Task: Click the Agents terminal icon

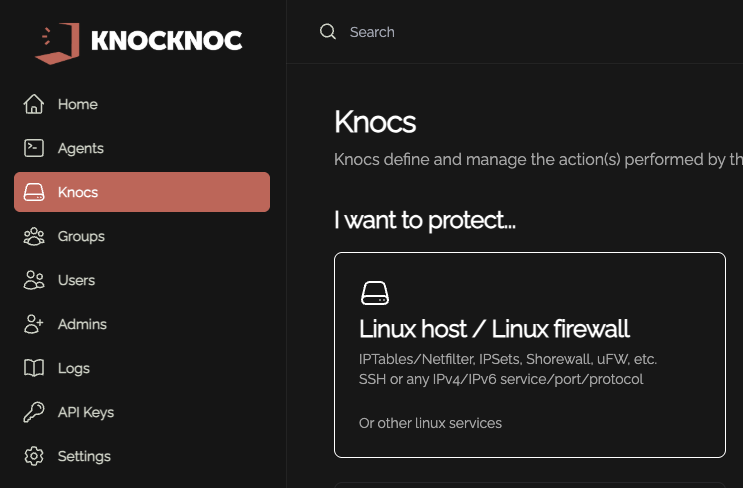Action: tap(34, 148)
